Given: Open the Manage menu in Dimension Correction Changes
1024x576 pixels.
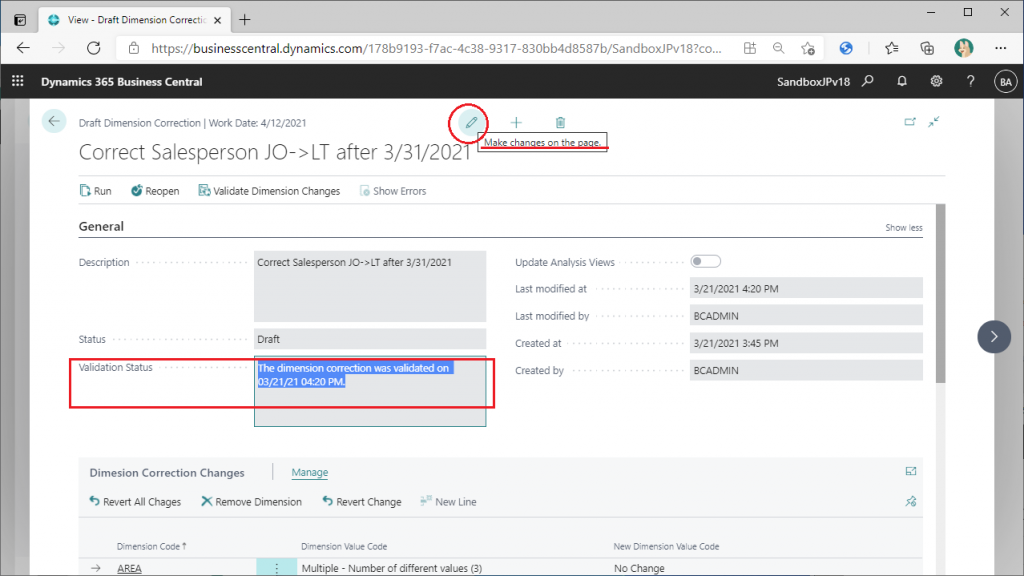Looking at the screenshot, I should pyautogui.click(x=309, y=473).
